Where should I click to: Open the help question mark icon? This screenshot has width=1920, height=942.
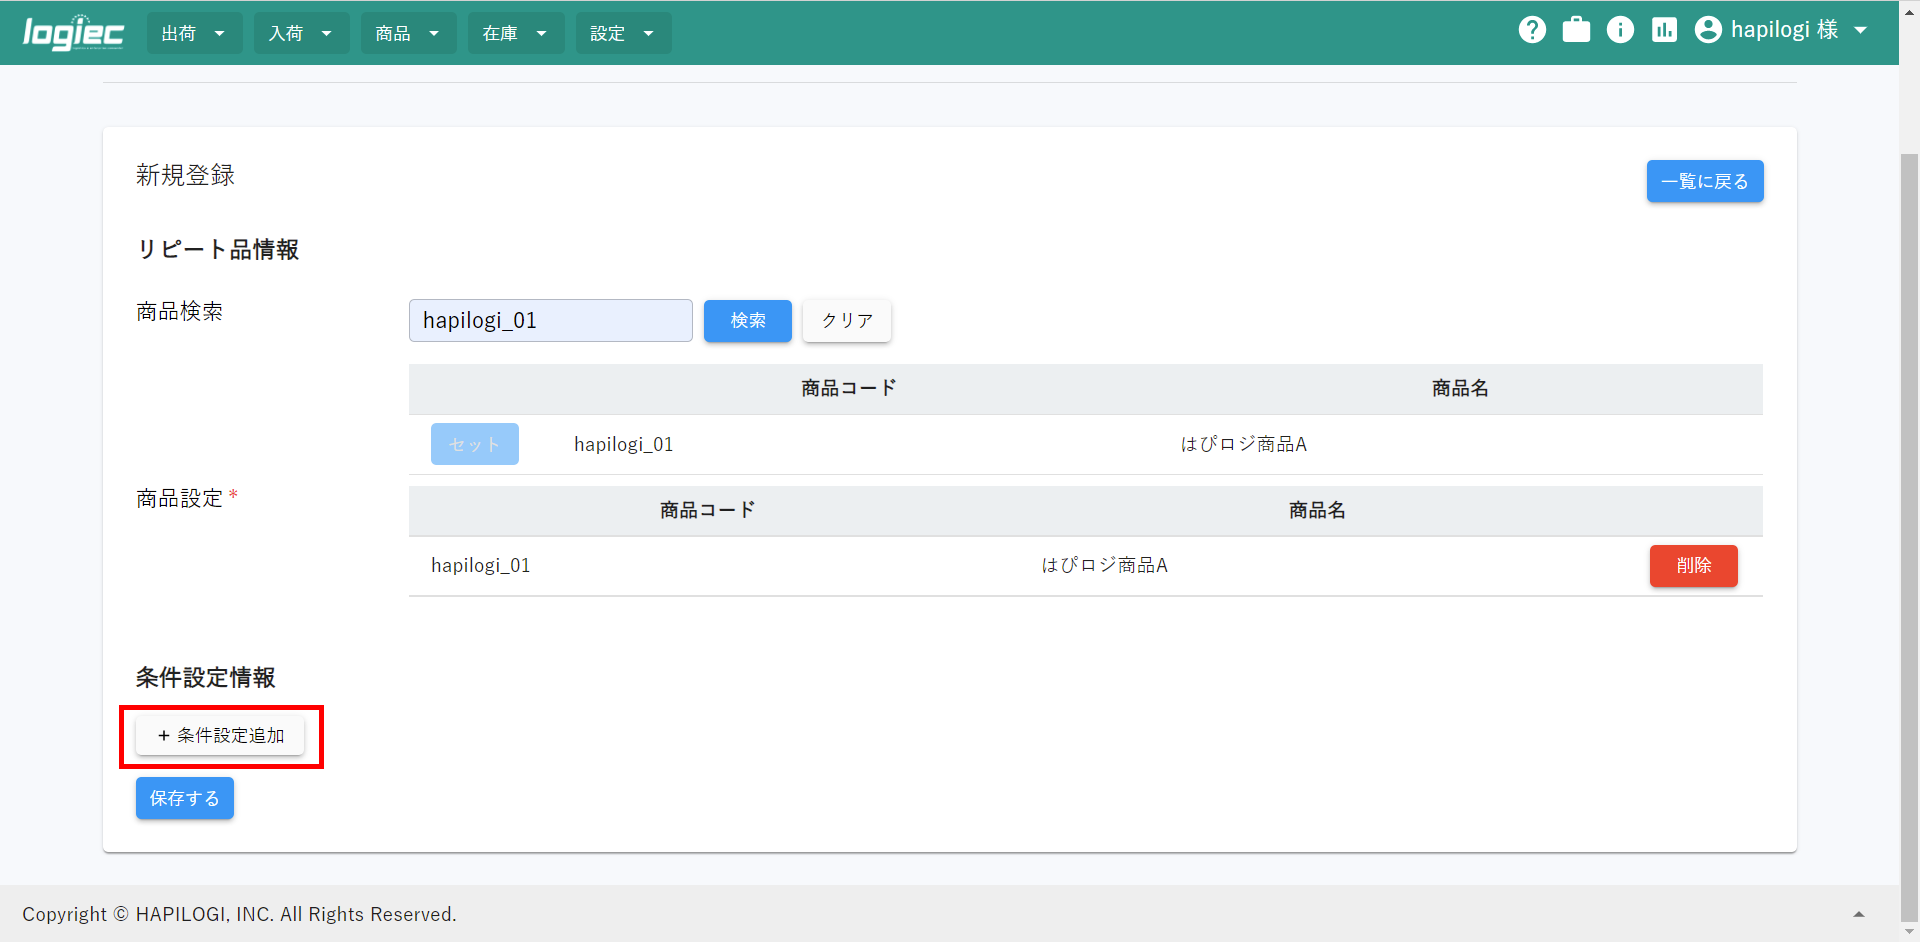[1532, 30]
